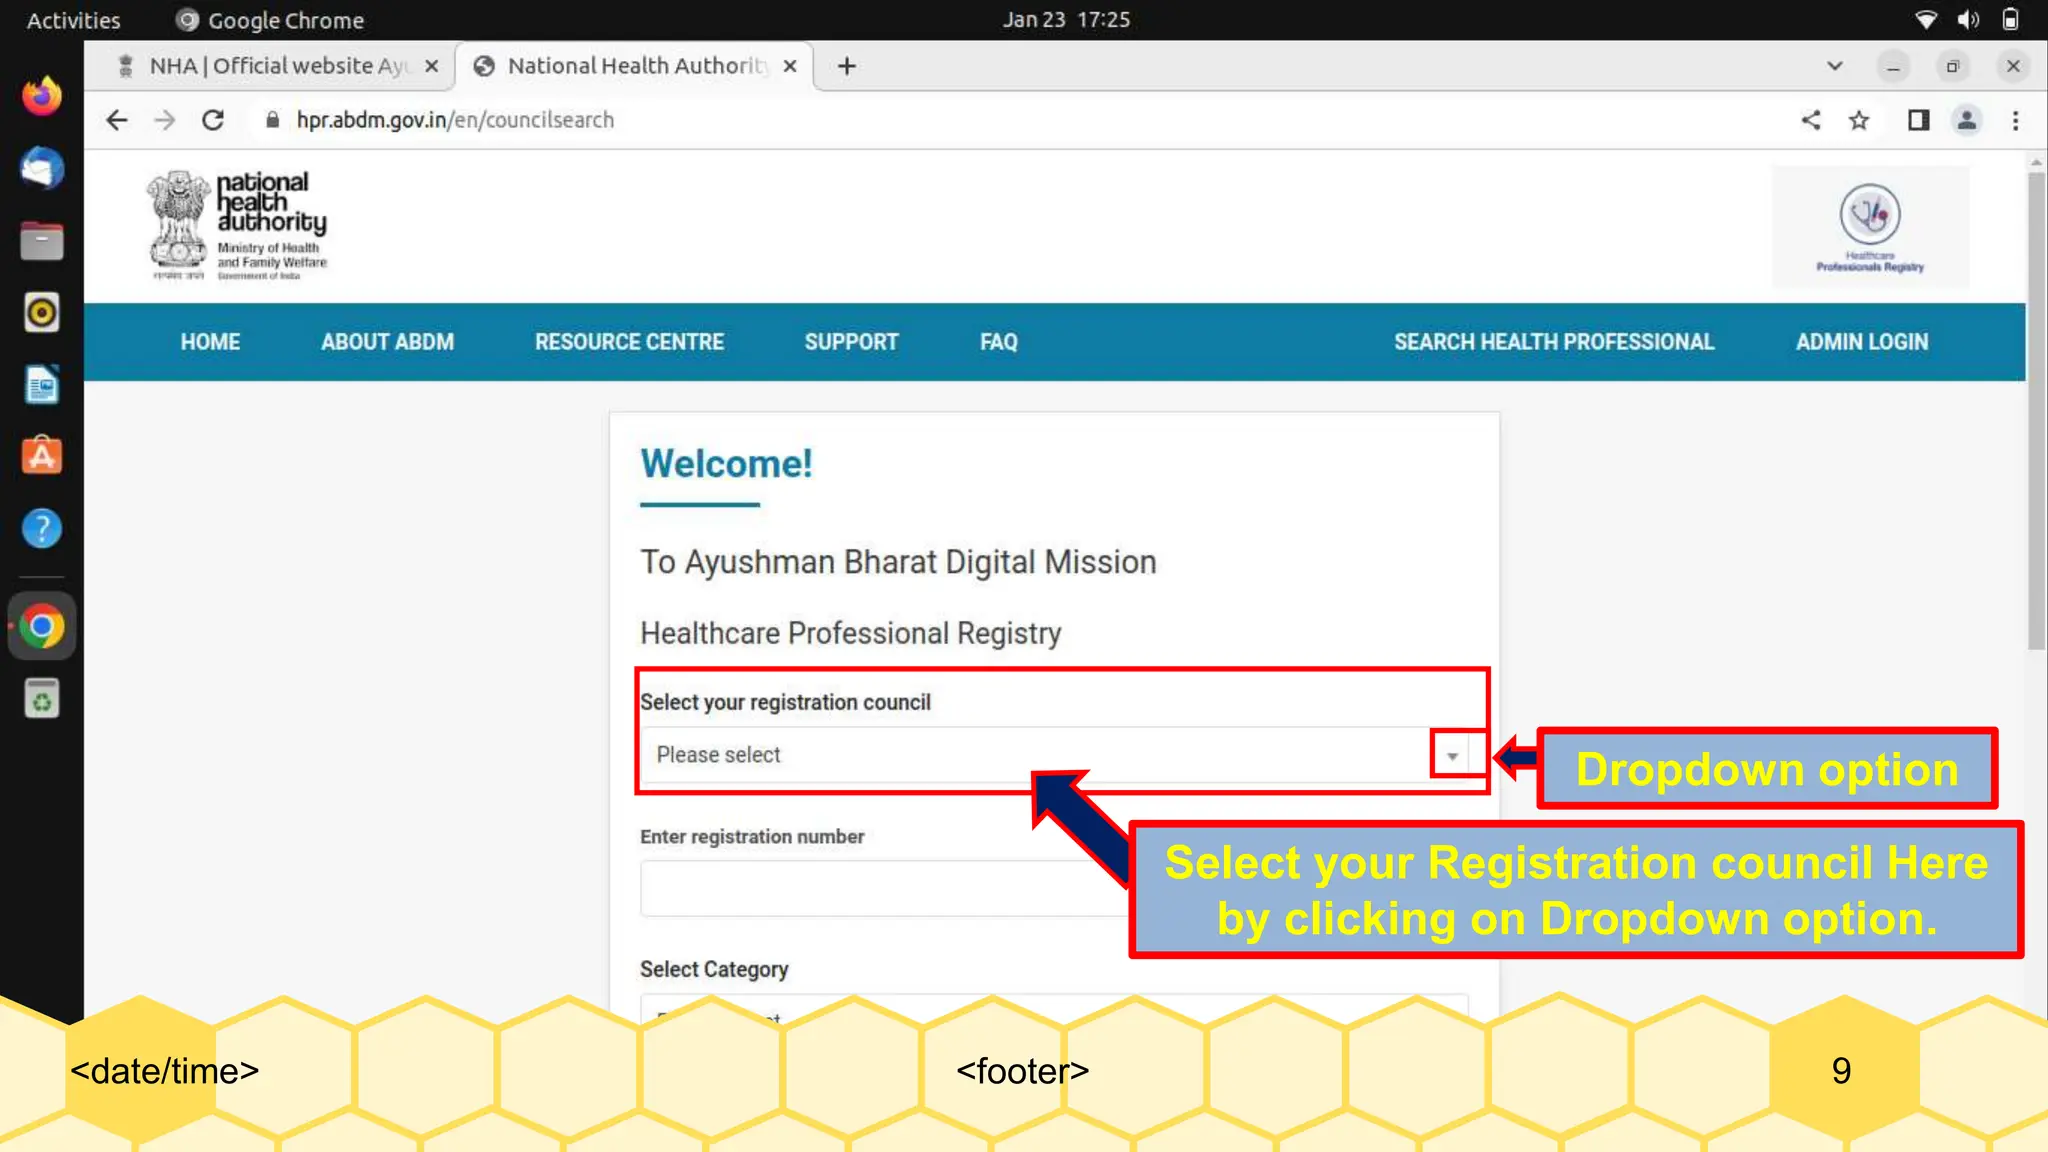Image resolution: width=2048 pixels, height=1152 pixels.
Task: Launch Thunderbird mail from the dock
Action: pyautogui.click(x=42, y=168)
